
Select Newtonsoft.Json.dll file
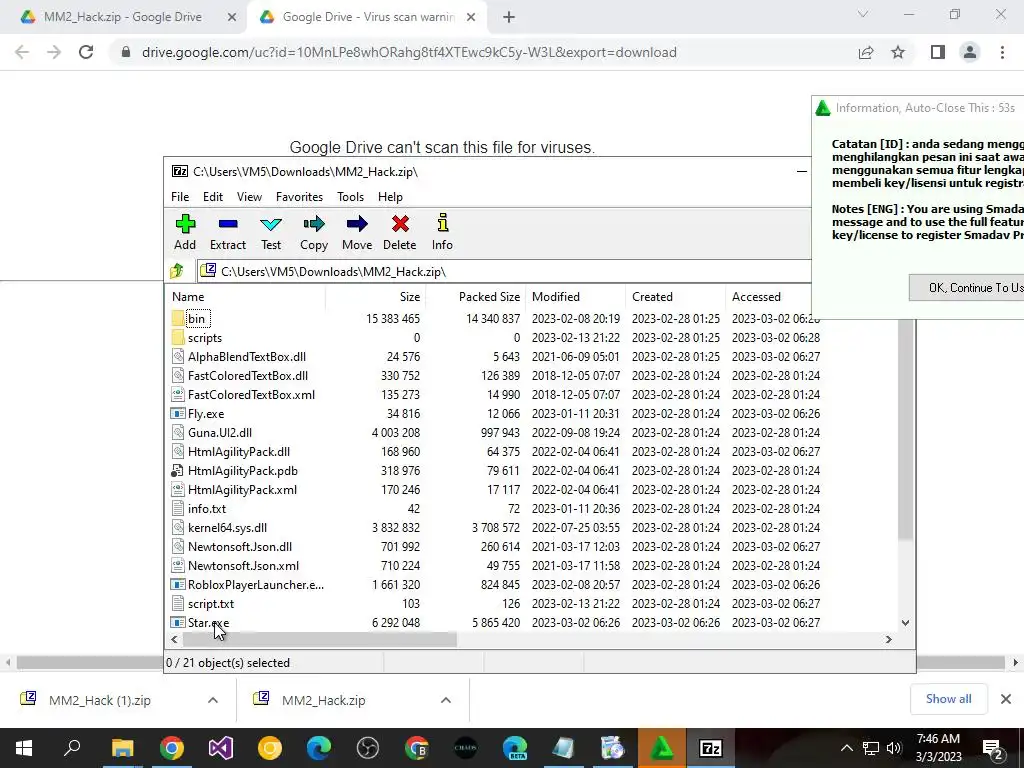click(240, 546)
